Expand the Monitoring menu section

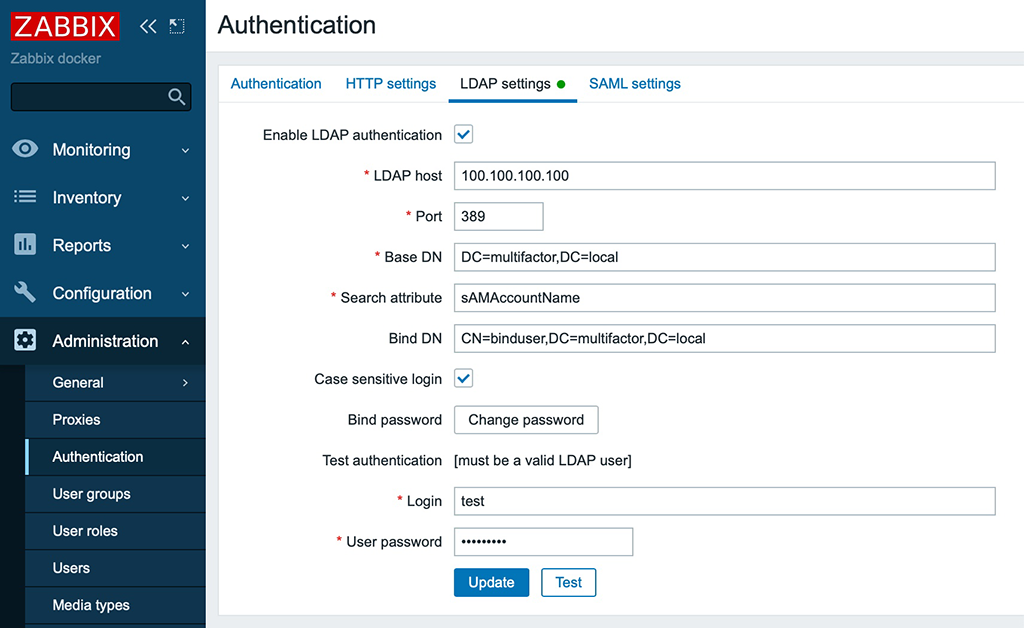click(x=184, y=149)
